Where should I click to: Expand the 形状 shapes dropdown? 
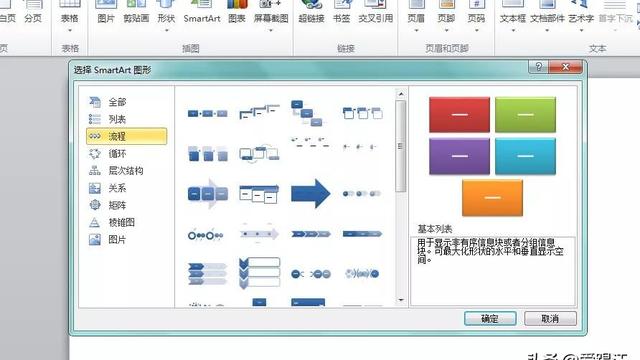pyautogui.click(x=167, y=30)
